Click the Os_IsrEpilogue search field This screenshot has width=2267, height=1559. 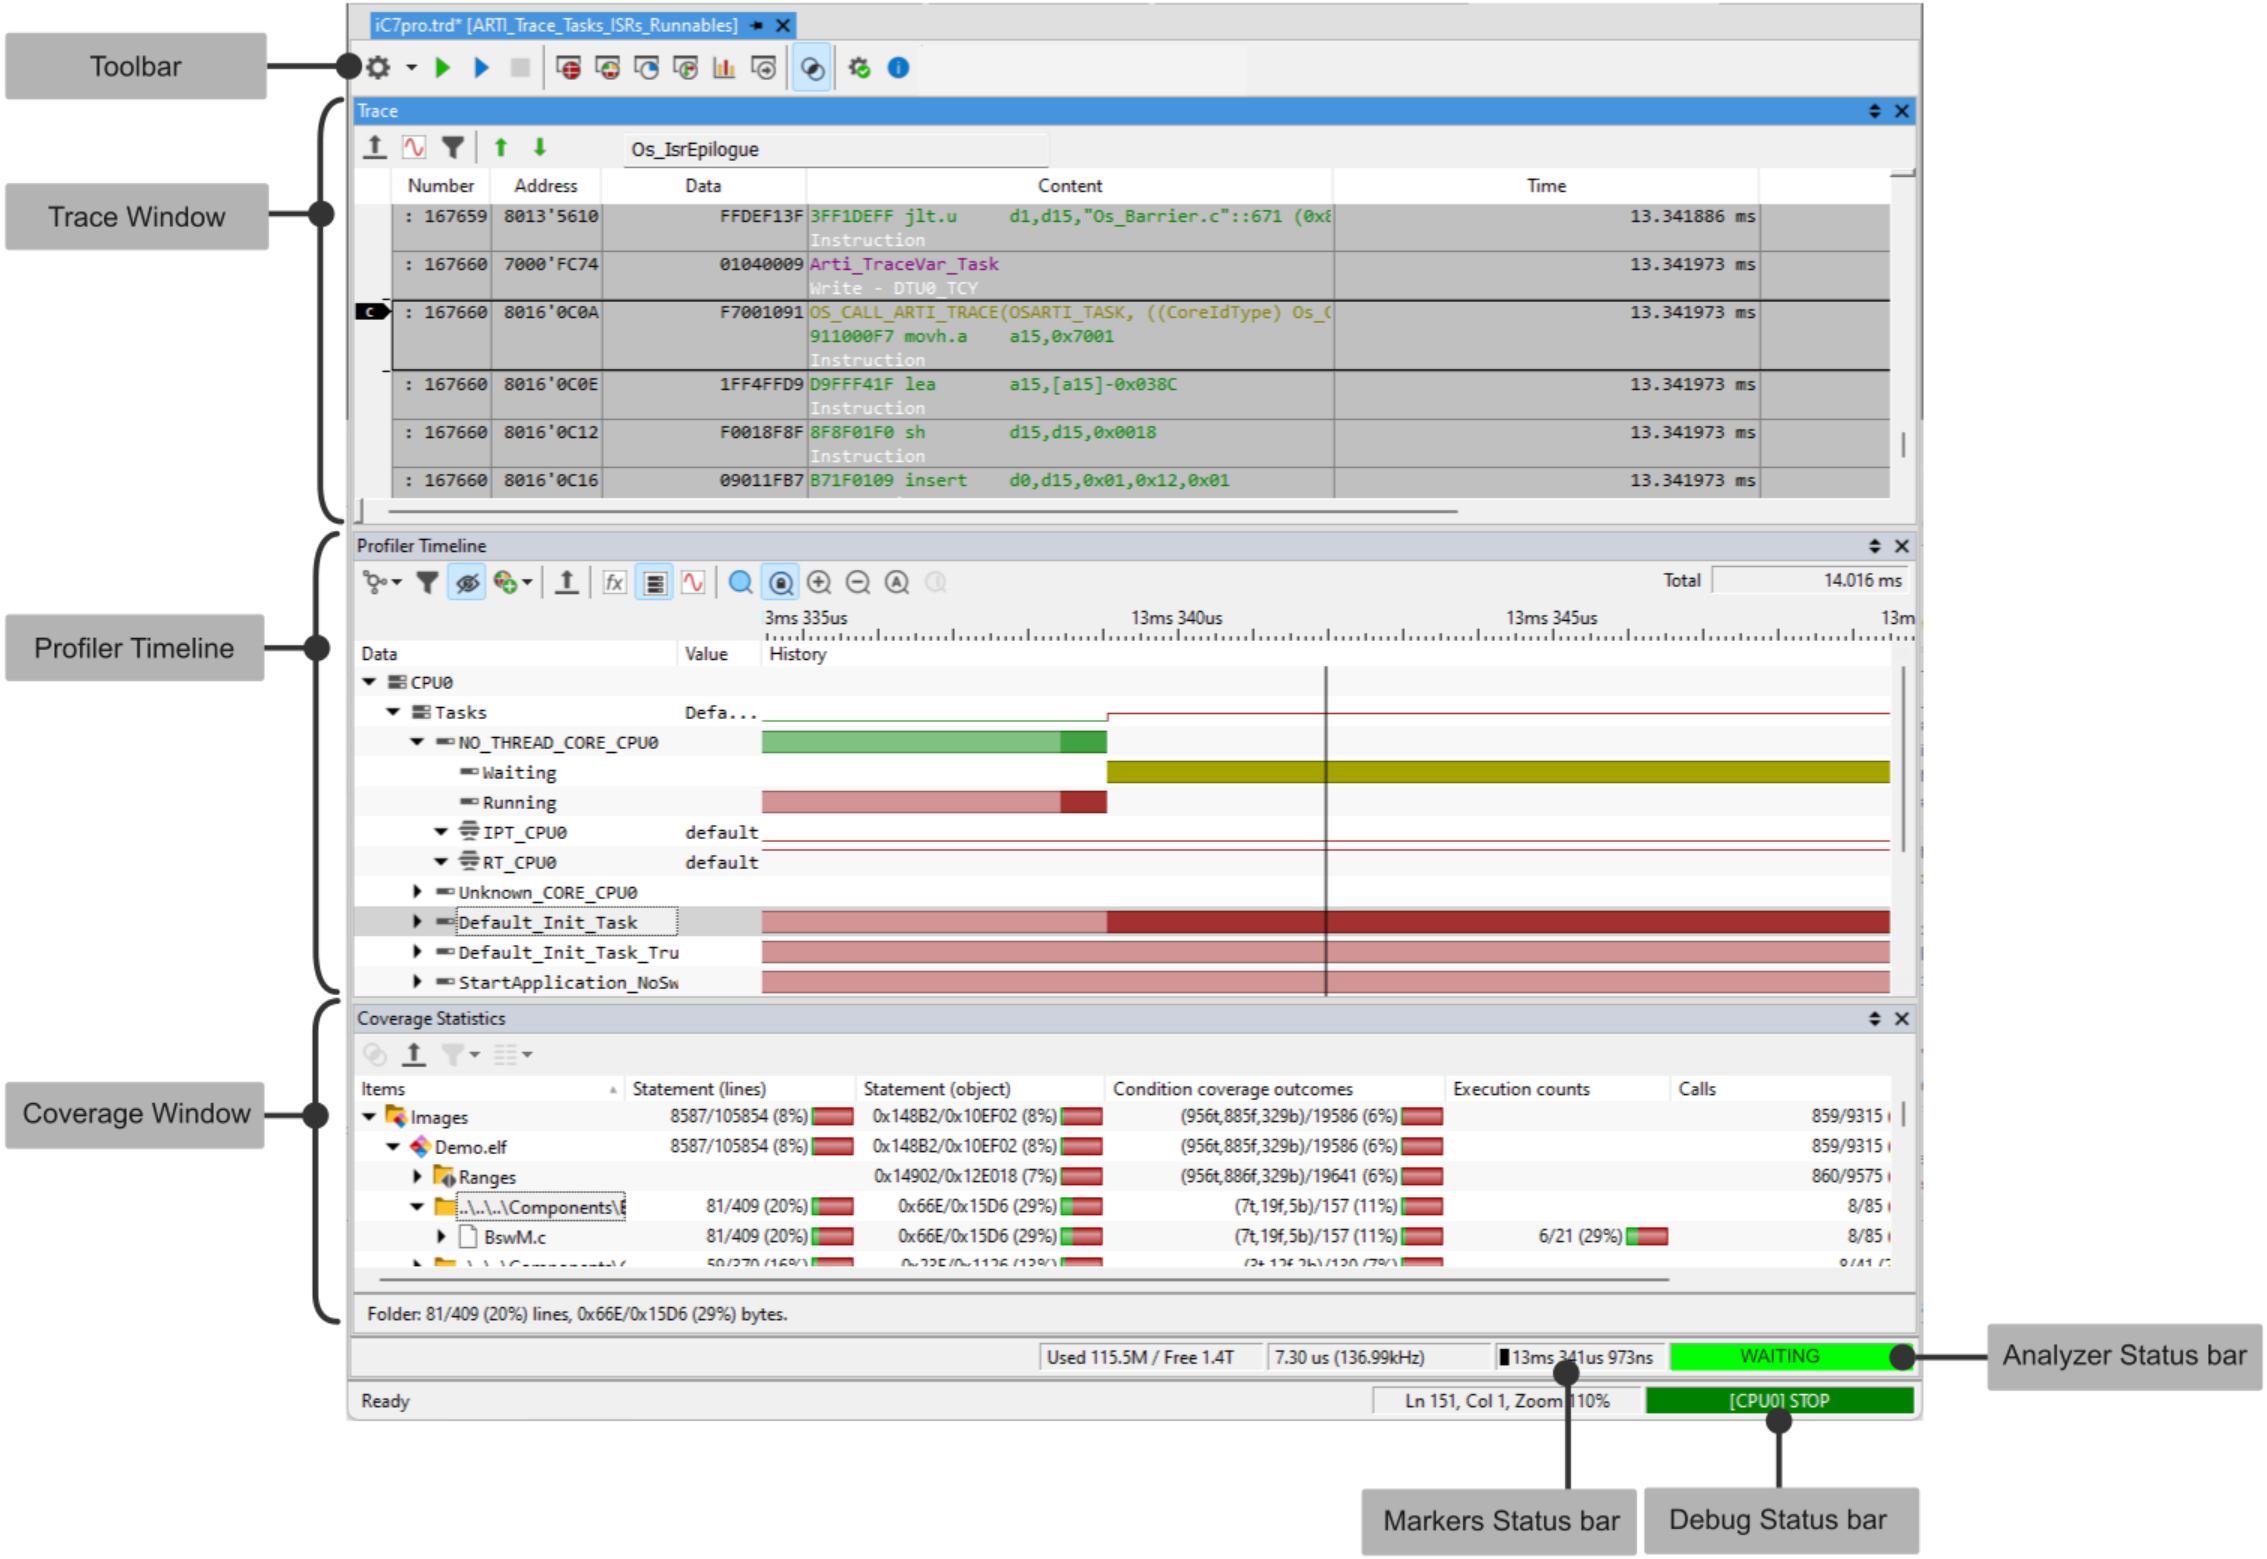[x=836, y=150]
